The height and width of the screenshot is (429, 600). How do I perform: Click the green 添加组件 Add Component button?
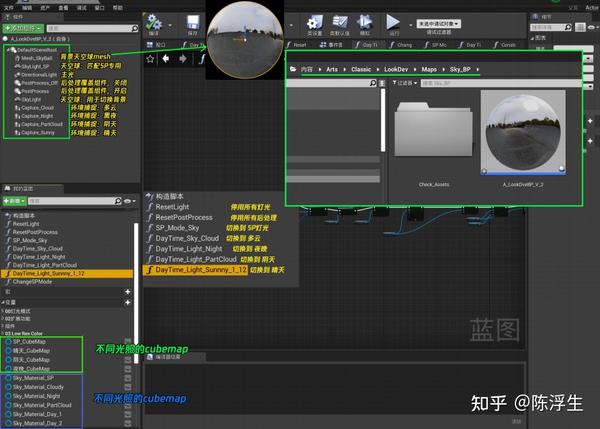(23, 28)
